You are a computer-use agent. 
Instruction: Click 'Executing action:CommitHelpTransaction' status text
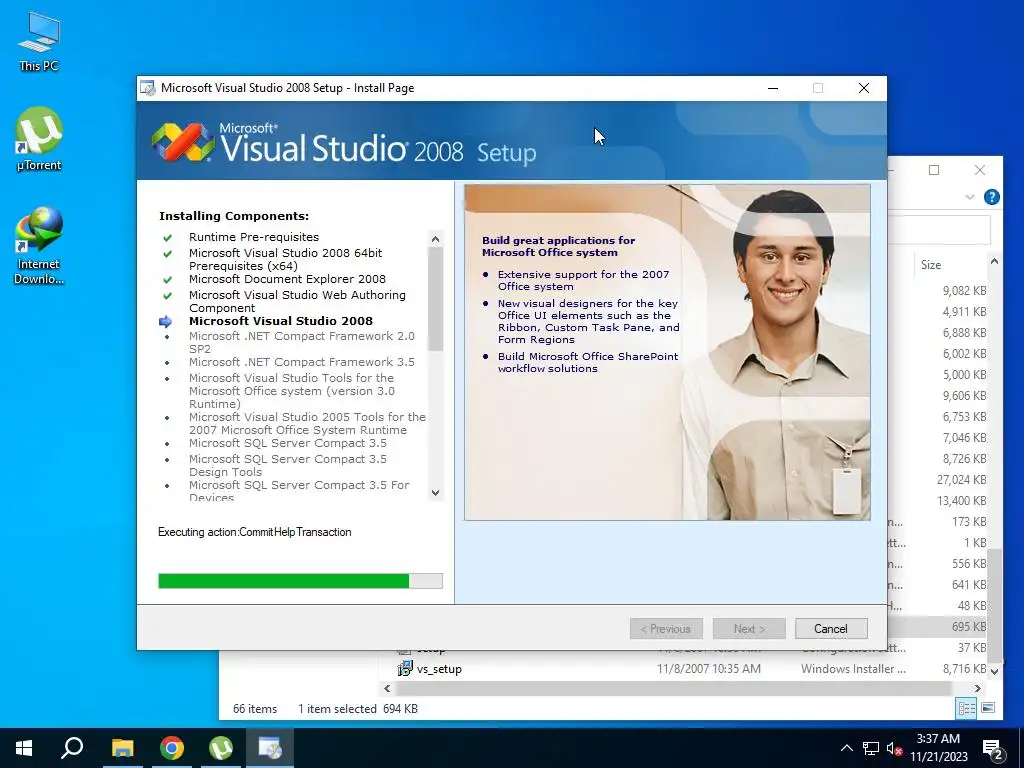[x=255, y=532]
